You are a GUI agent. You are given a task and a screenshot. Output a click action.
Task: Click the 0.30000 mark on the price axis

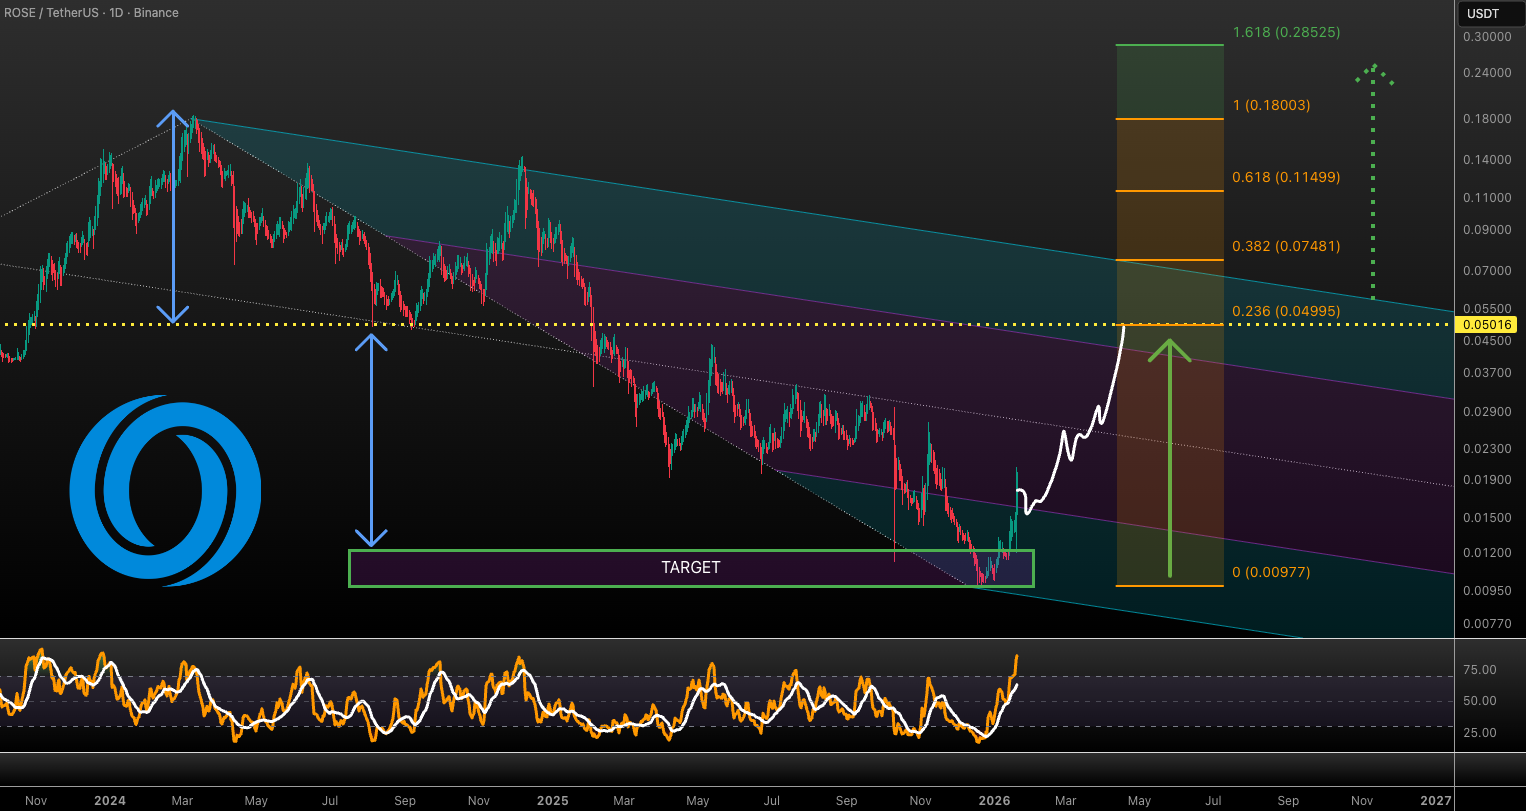(x=1489, y=37)
